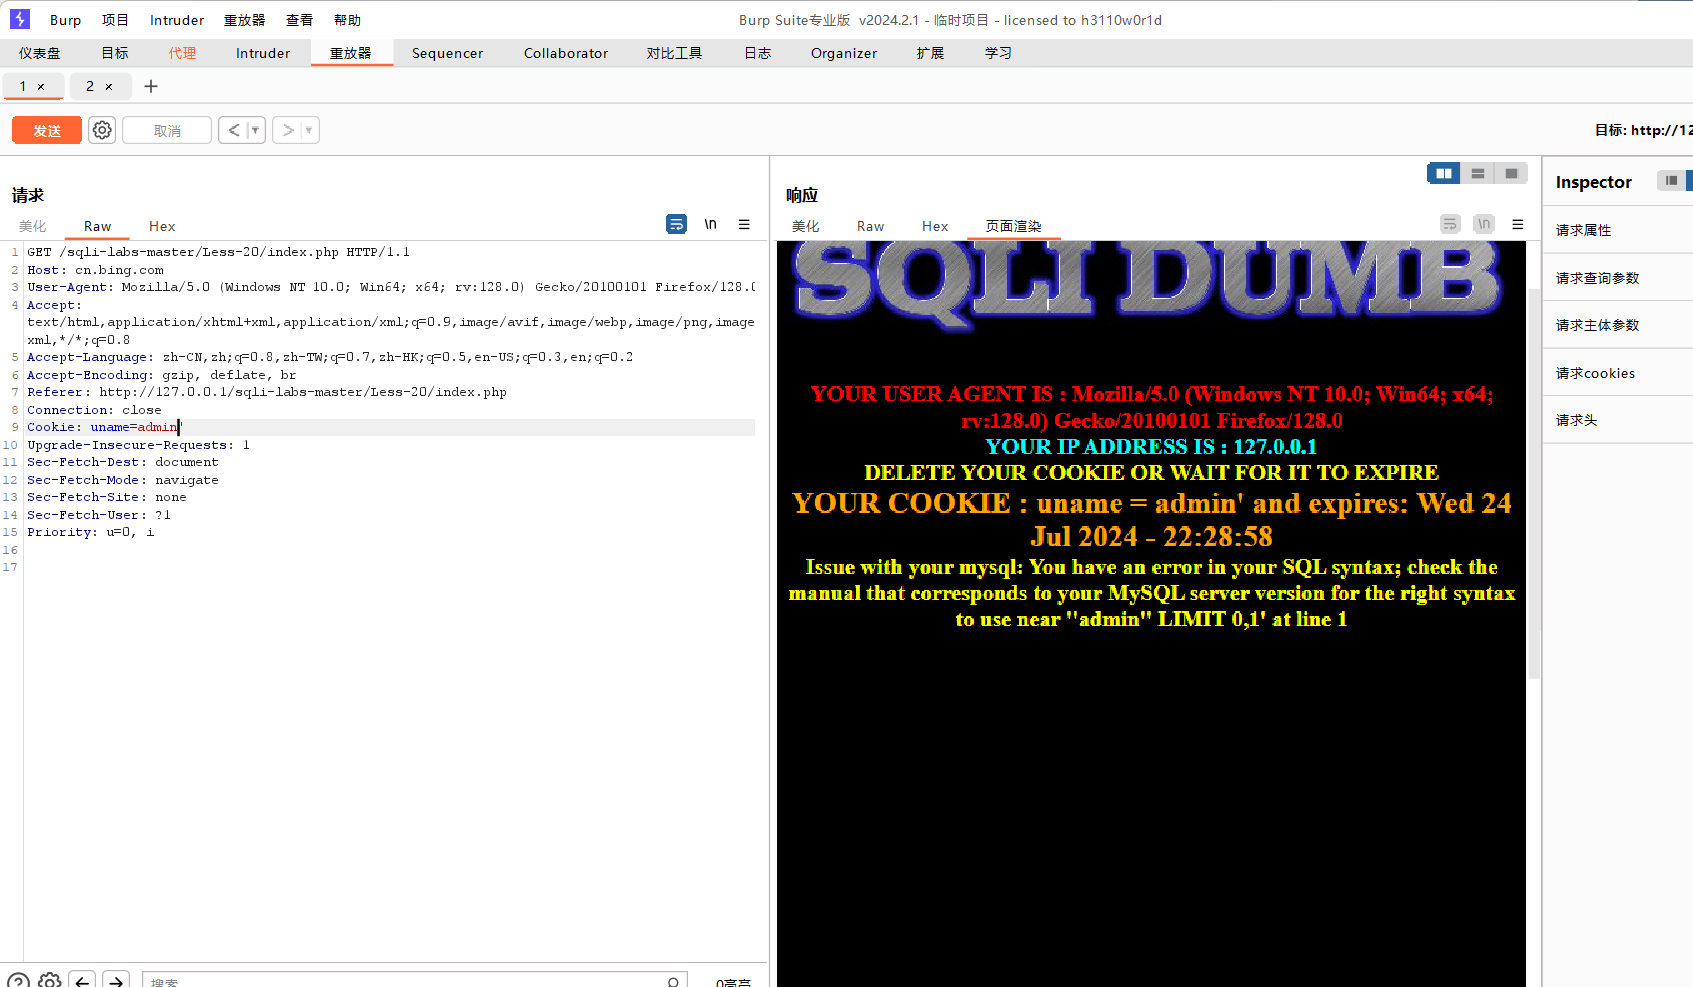The width and height of the screenshot is (1693, 987).
Task: Select top-bottom layout view
Action: pos(1478,173)
